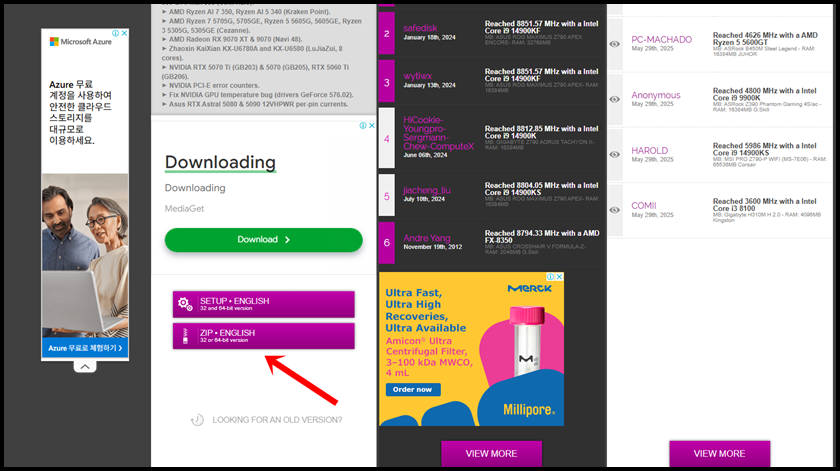Click the eye icon for PC-MACHADO

[x=615, y=44]
